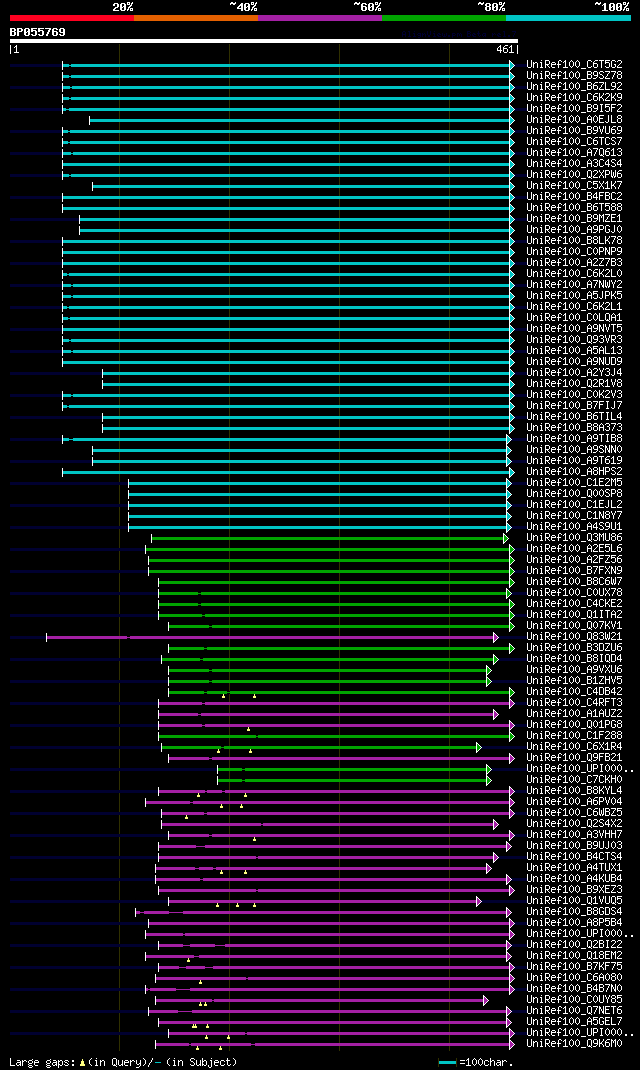Image resolution: width=640 pixels, height=1070 pixels.
Task: Click the yellow gap marker icon in bottom legend
Action: (x=83, y=1062)
